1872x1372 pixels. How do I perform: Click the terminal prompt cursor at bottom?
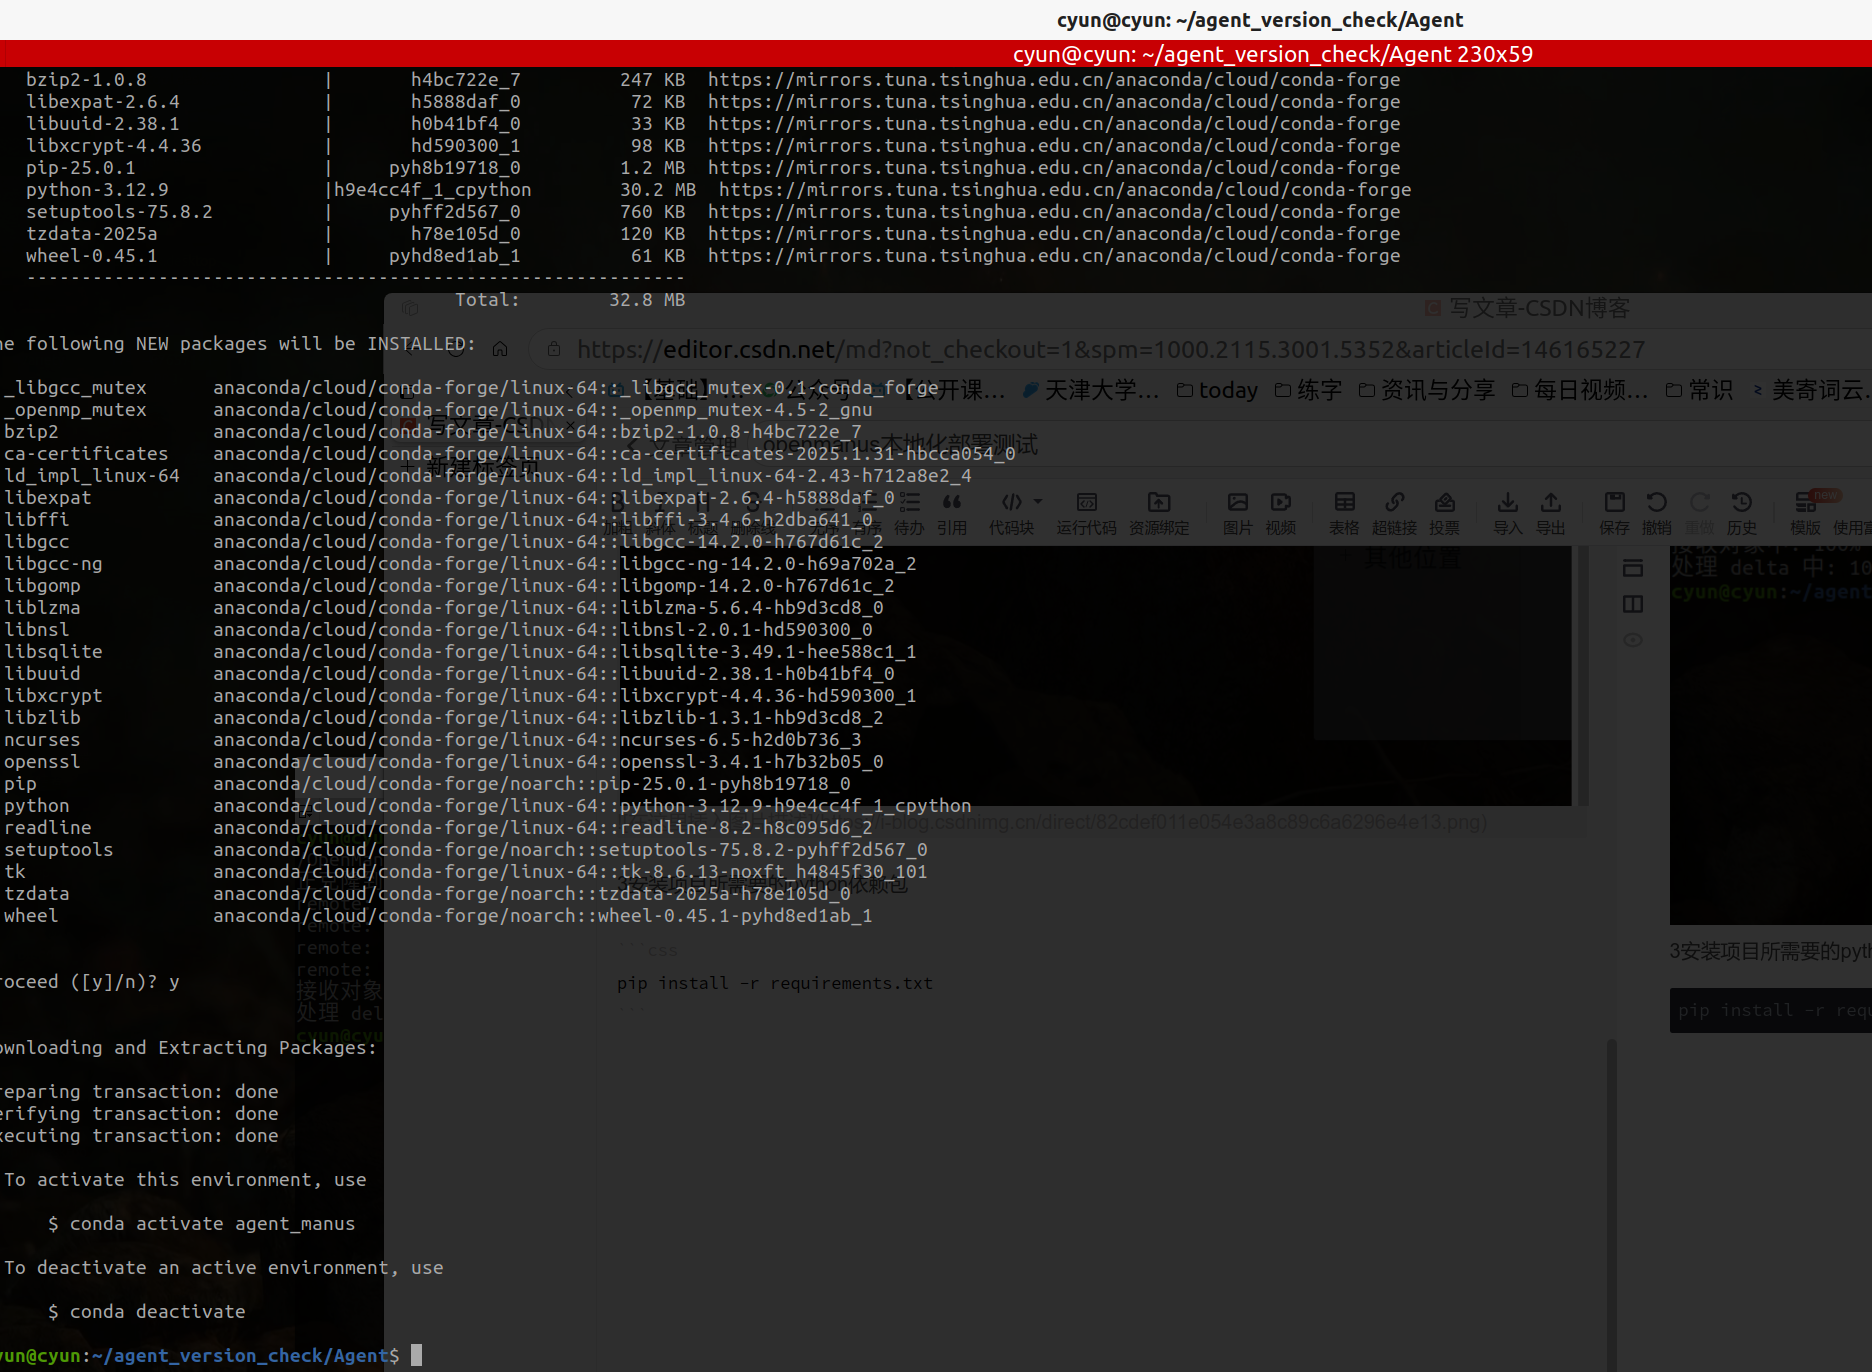click(416, 1356)
